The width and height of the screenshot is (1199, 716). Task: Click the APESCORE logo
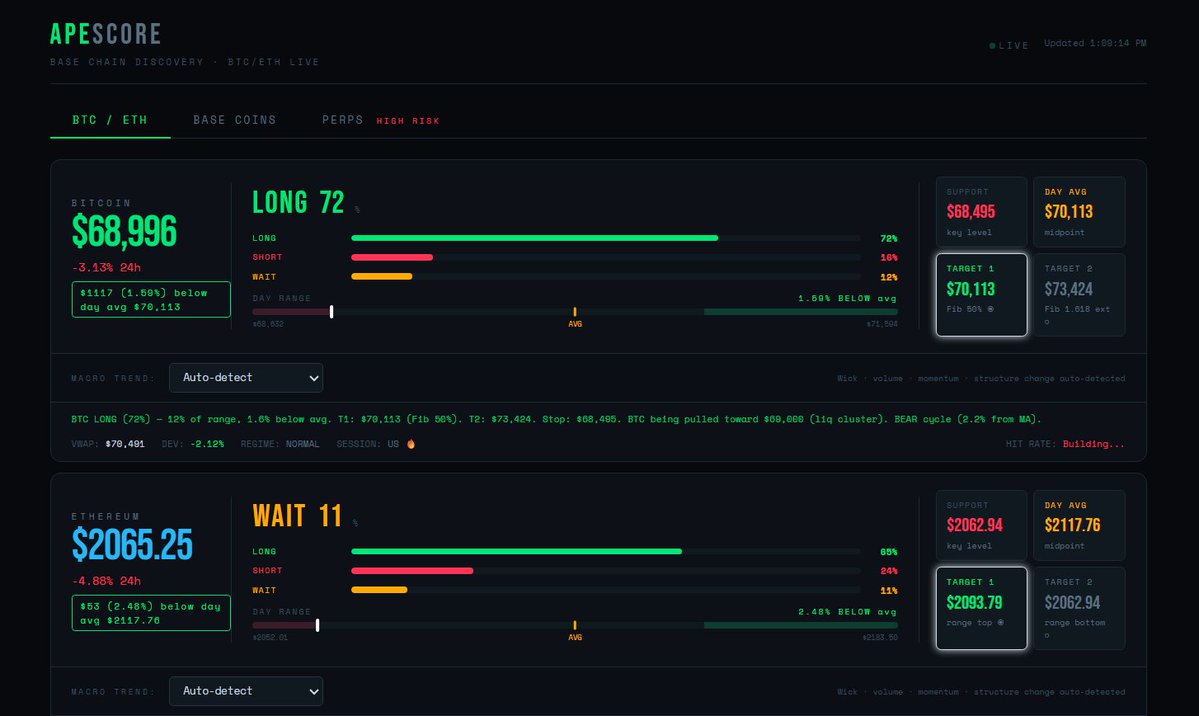pyautogui.click(x=106, y=34)
